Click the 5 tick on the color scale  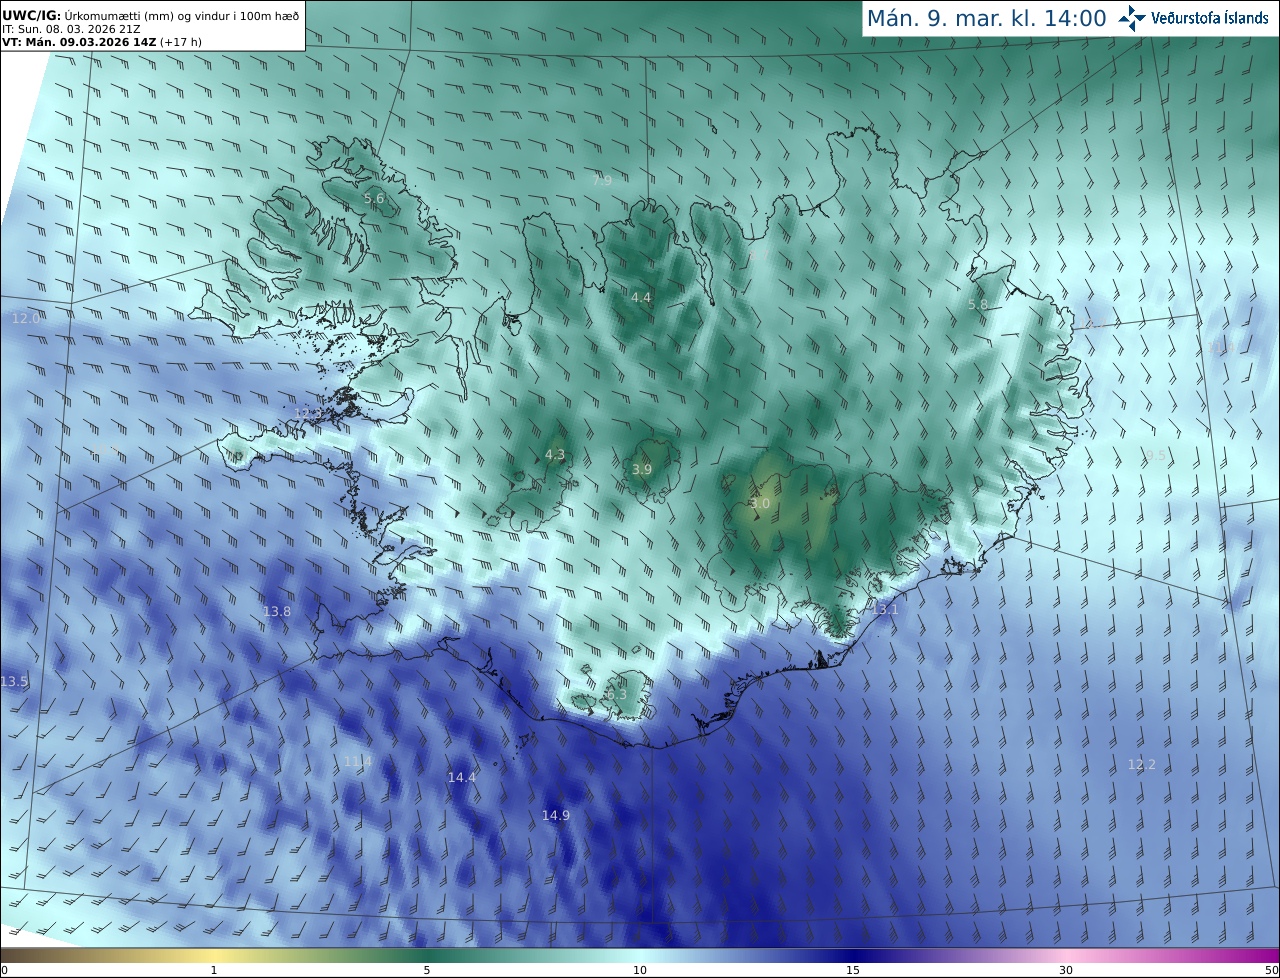(427, 970)
